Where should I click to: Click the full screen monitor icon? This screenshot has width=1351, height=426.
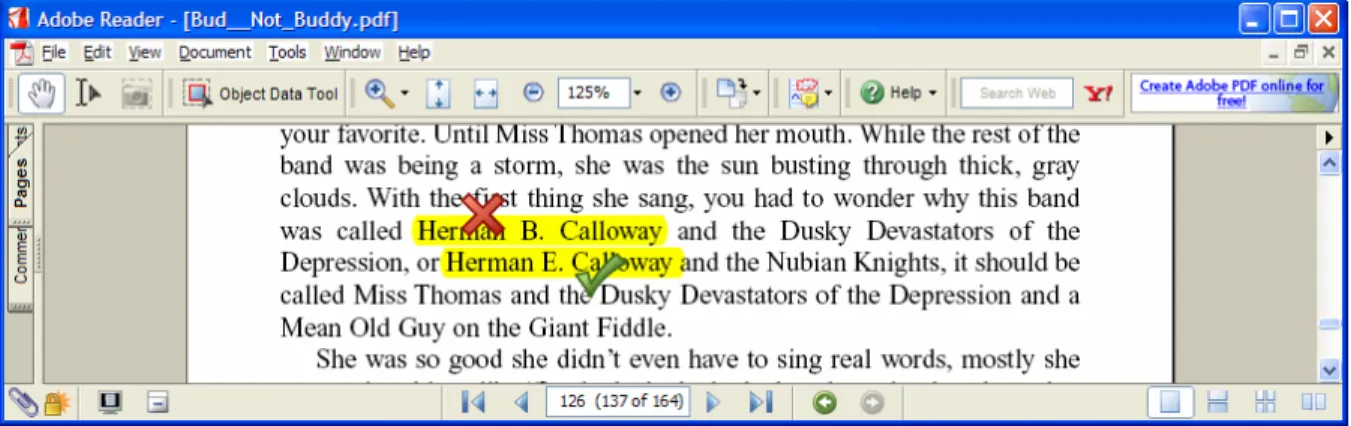110,402
